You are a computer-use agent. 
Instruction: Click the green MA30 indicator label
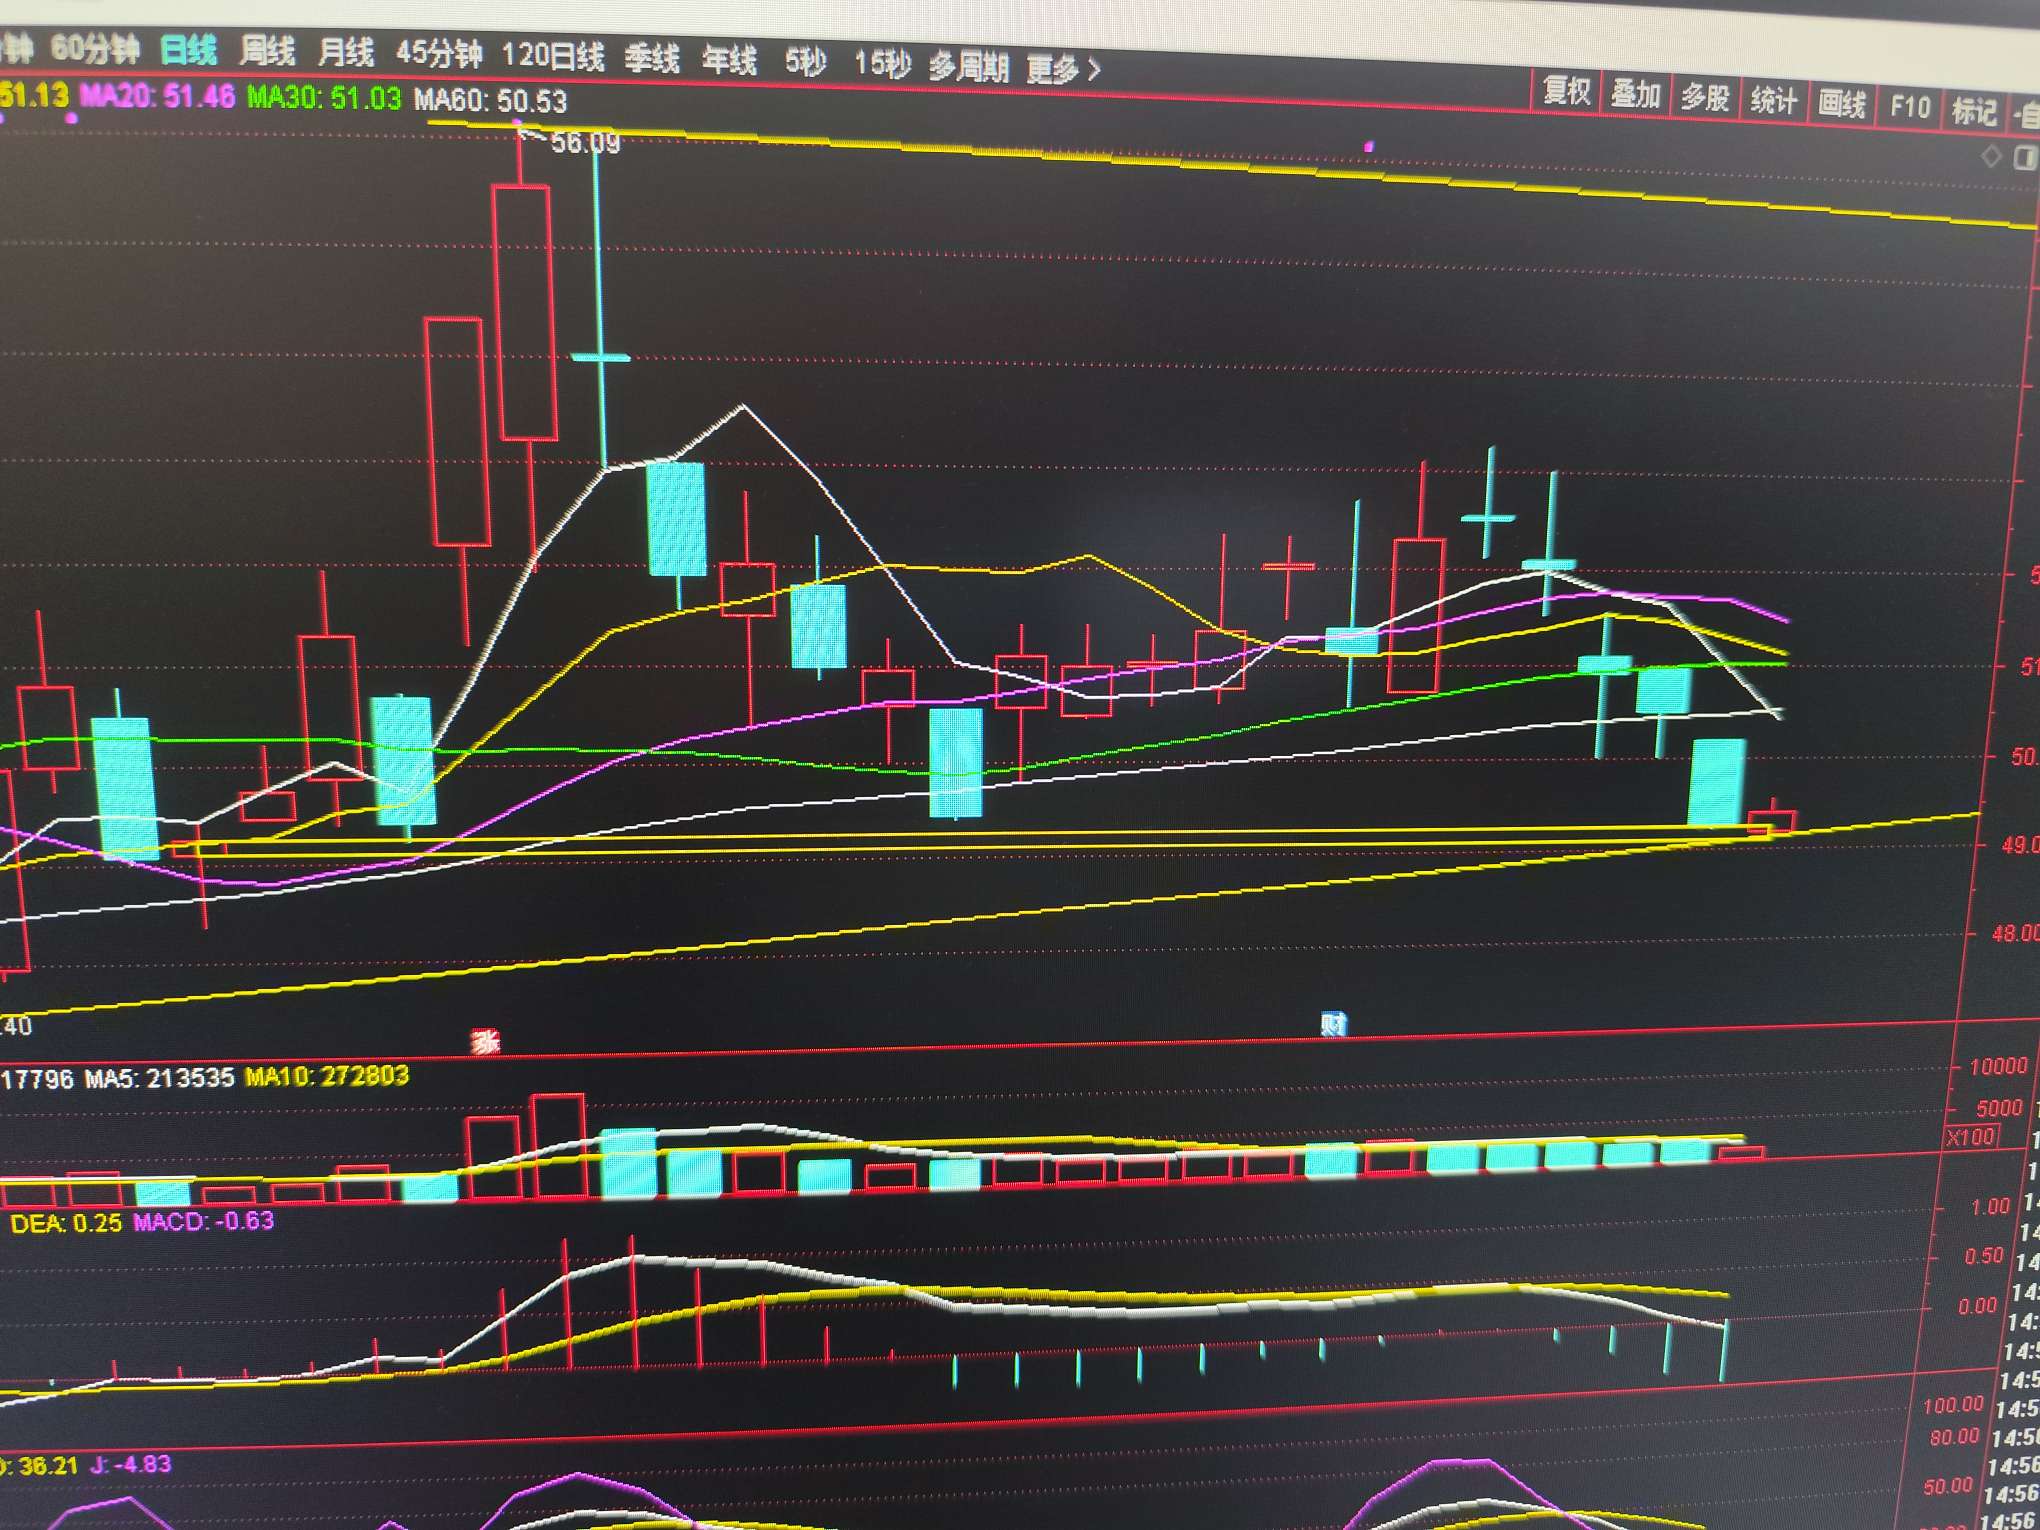tap(323, 98)
